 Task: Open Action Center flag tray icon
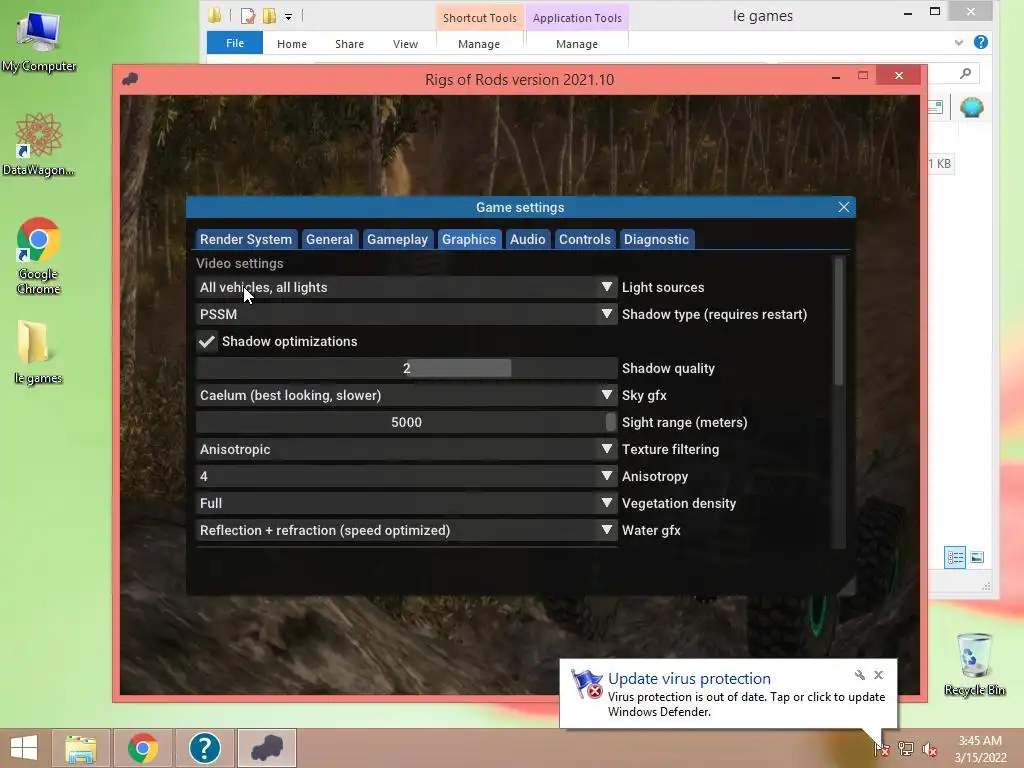point(882,748)
